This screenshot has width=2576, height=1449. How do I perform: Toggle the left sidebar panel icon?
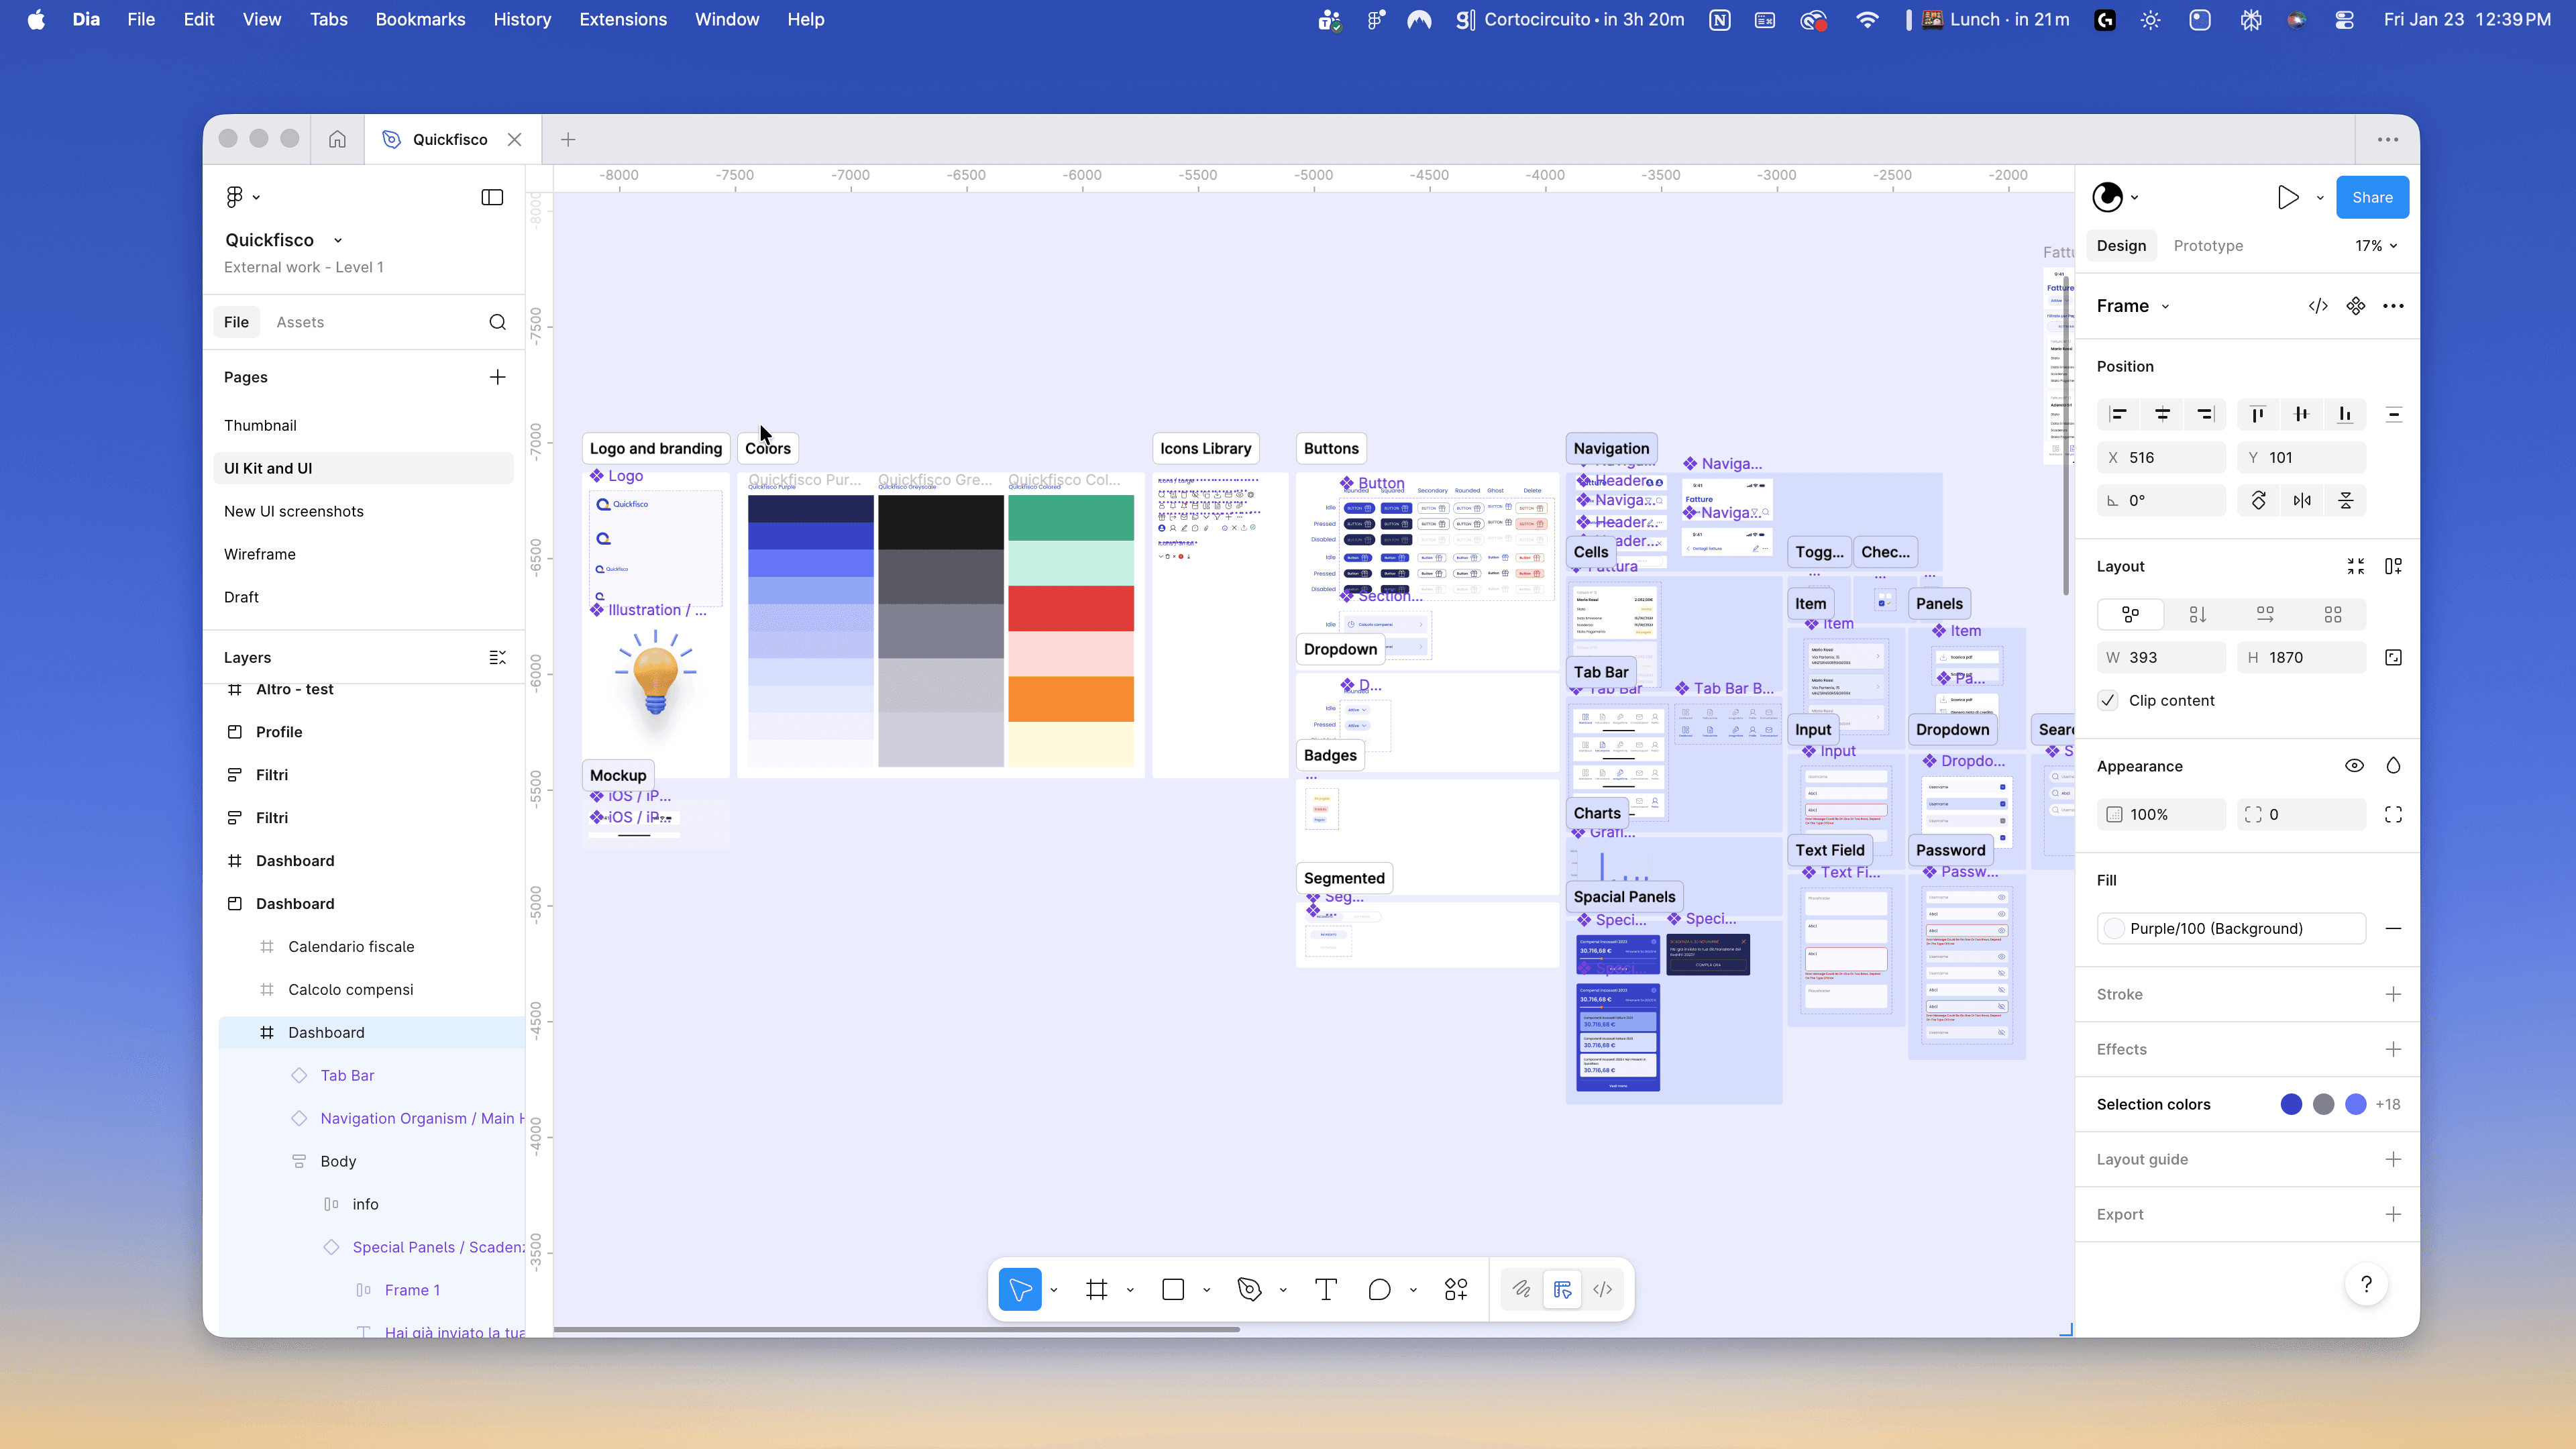coord(492,197)
